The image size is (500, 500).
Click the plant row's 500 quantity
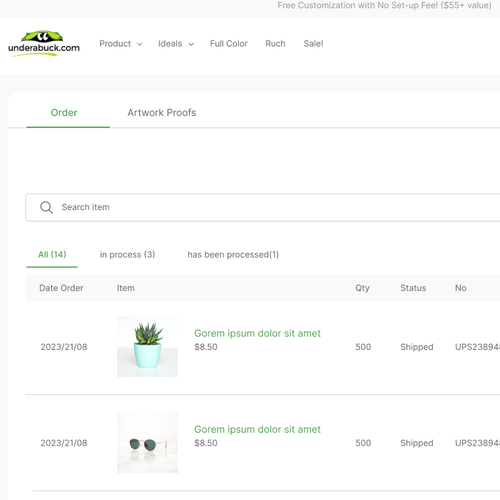[363, 347]
